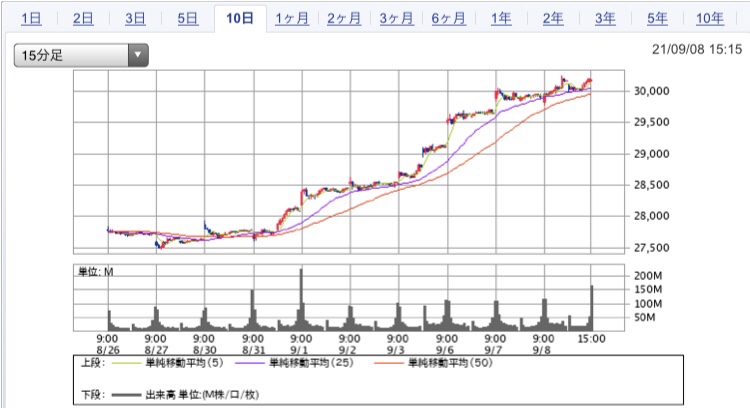Click the 27,500 price axis label

[x=651, y=248]
